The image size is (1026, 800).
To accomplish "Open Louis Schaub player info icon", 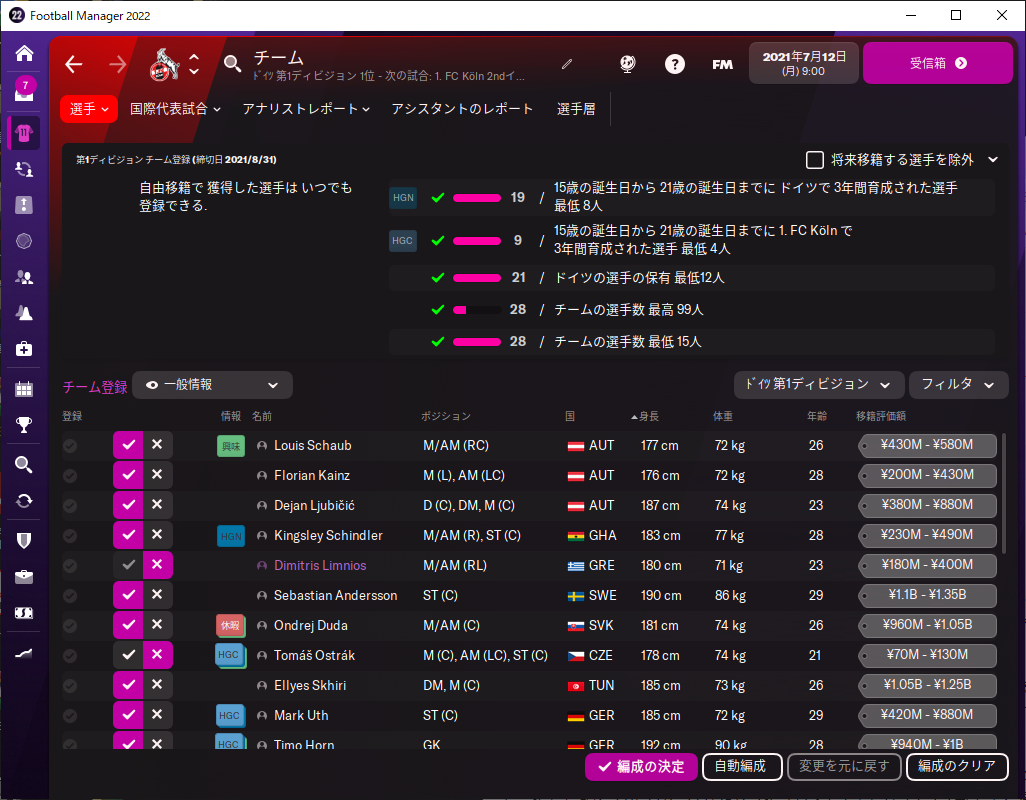I will [x=262, y=445].
